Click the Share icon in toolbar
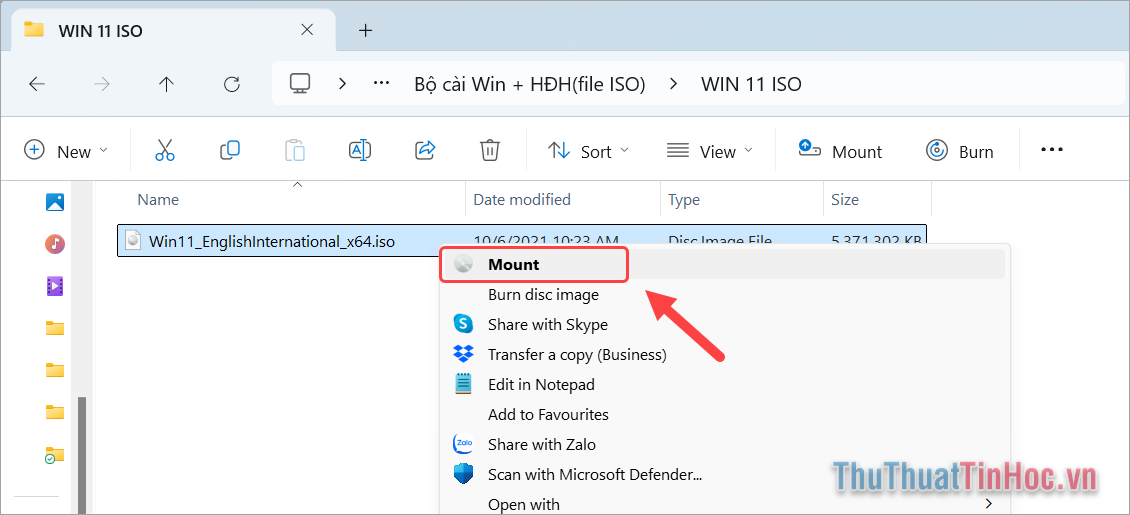The image size is (1130, 515). pyautogui.click(x=425, y=151)
